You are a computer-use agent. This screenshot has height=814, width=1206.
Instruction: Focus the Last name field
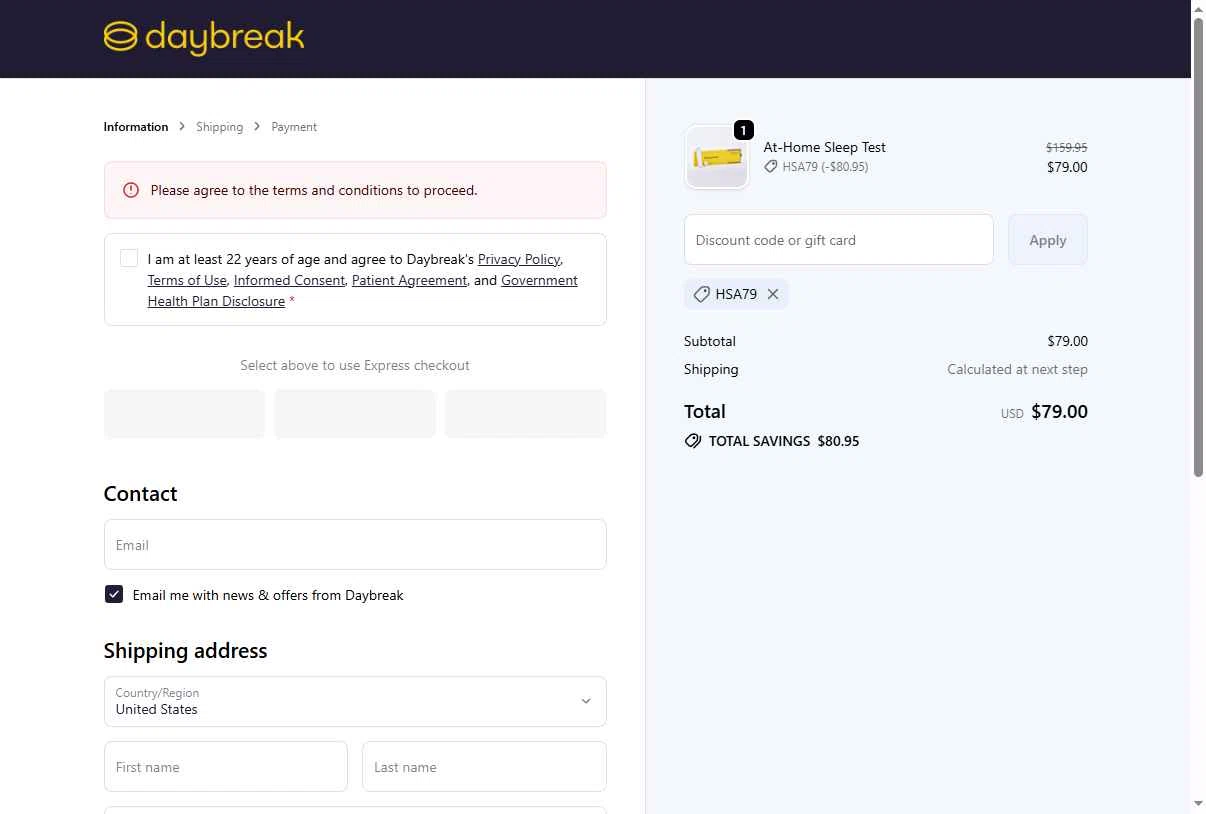click(x=484, y=767)
